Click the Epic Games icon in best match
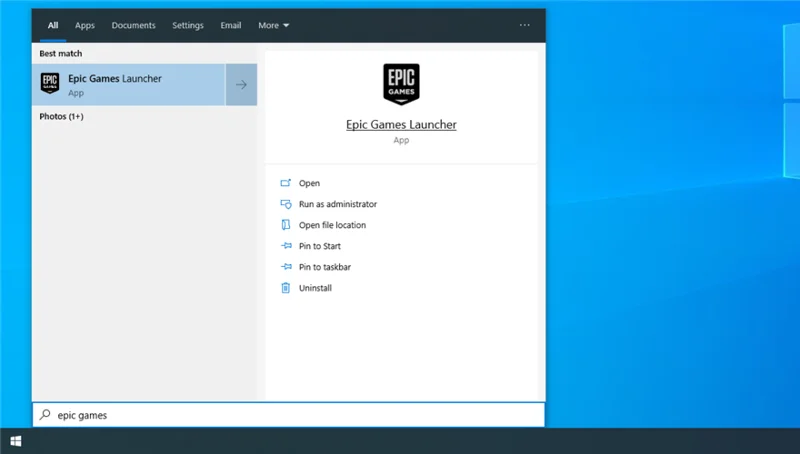Image resolution: width=800 pixels, height=454 pixels. 50,83
